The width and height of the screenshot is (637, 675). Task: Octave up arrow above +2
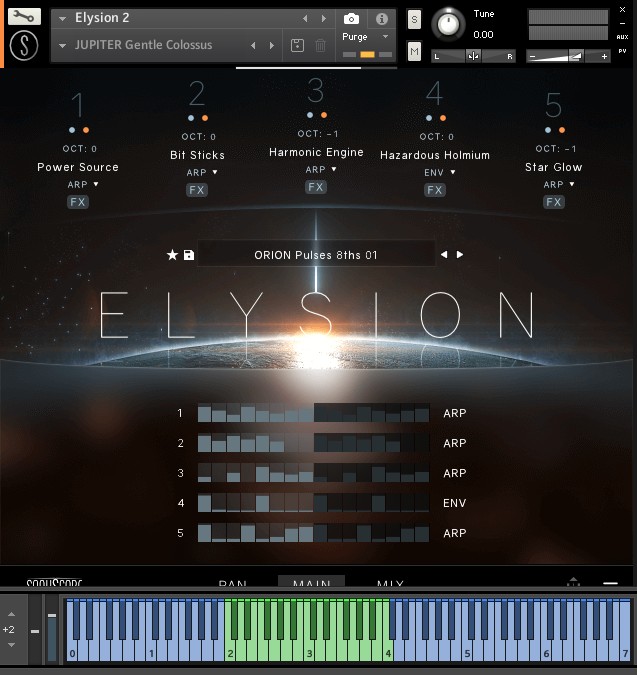coord(12,614)
